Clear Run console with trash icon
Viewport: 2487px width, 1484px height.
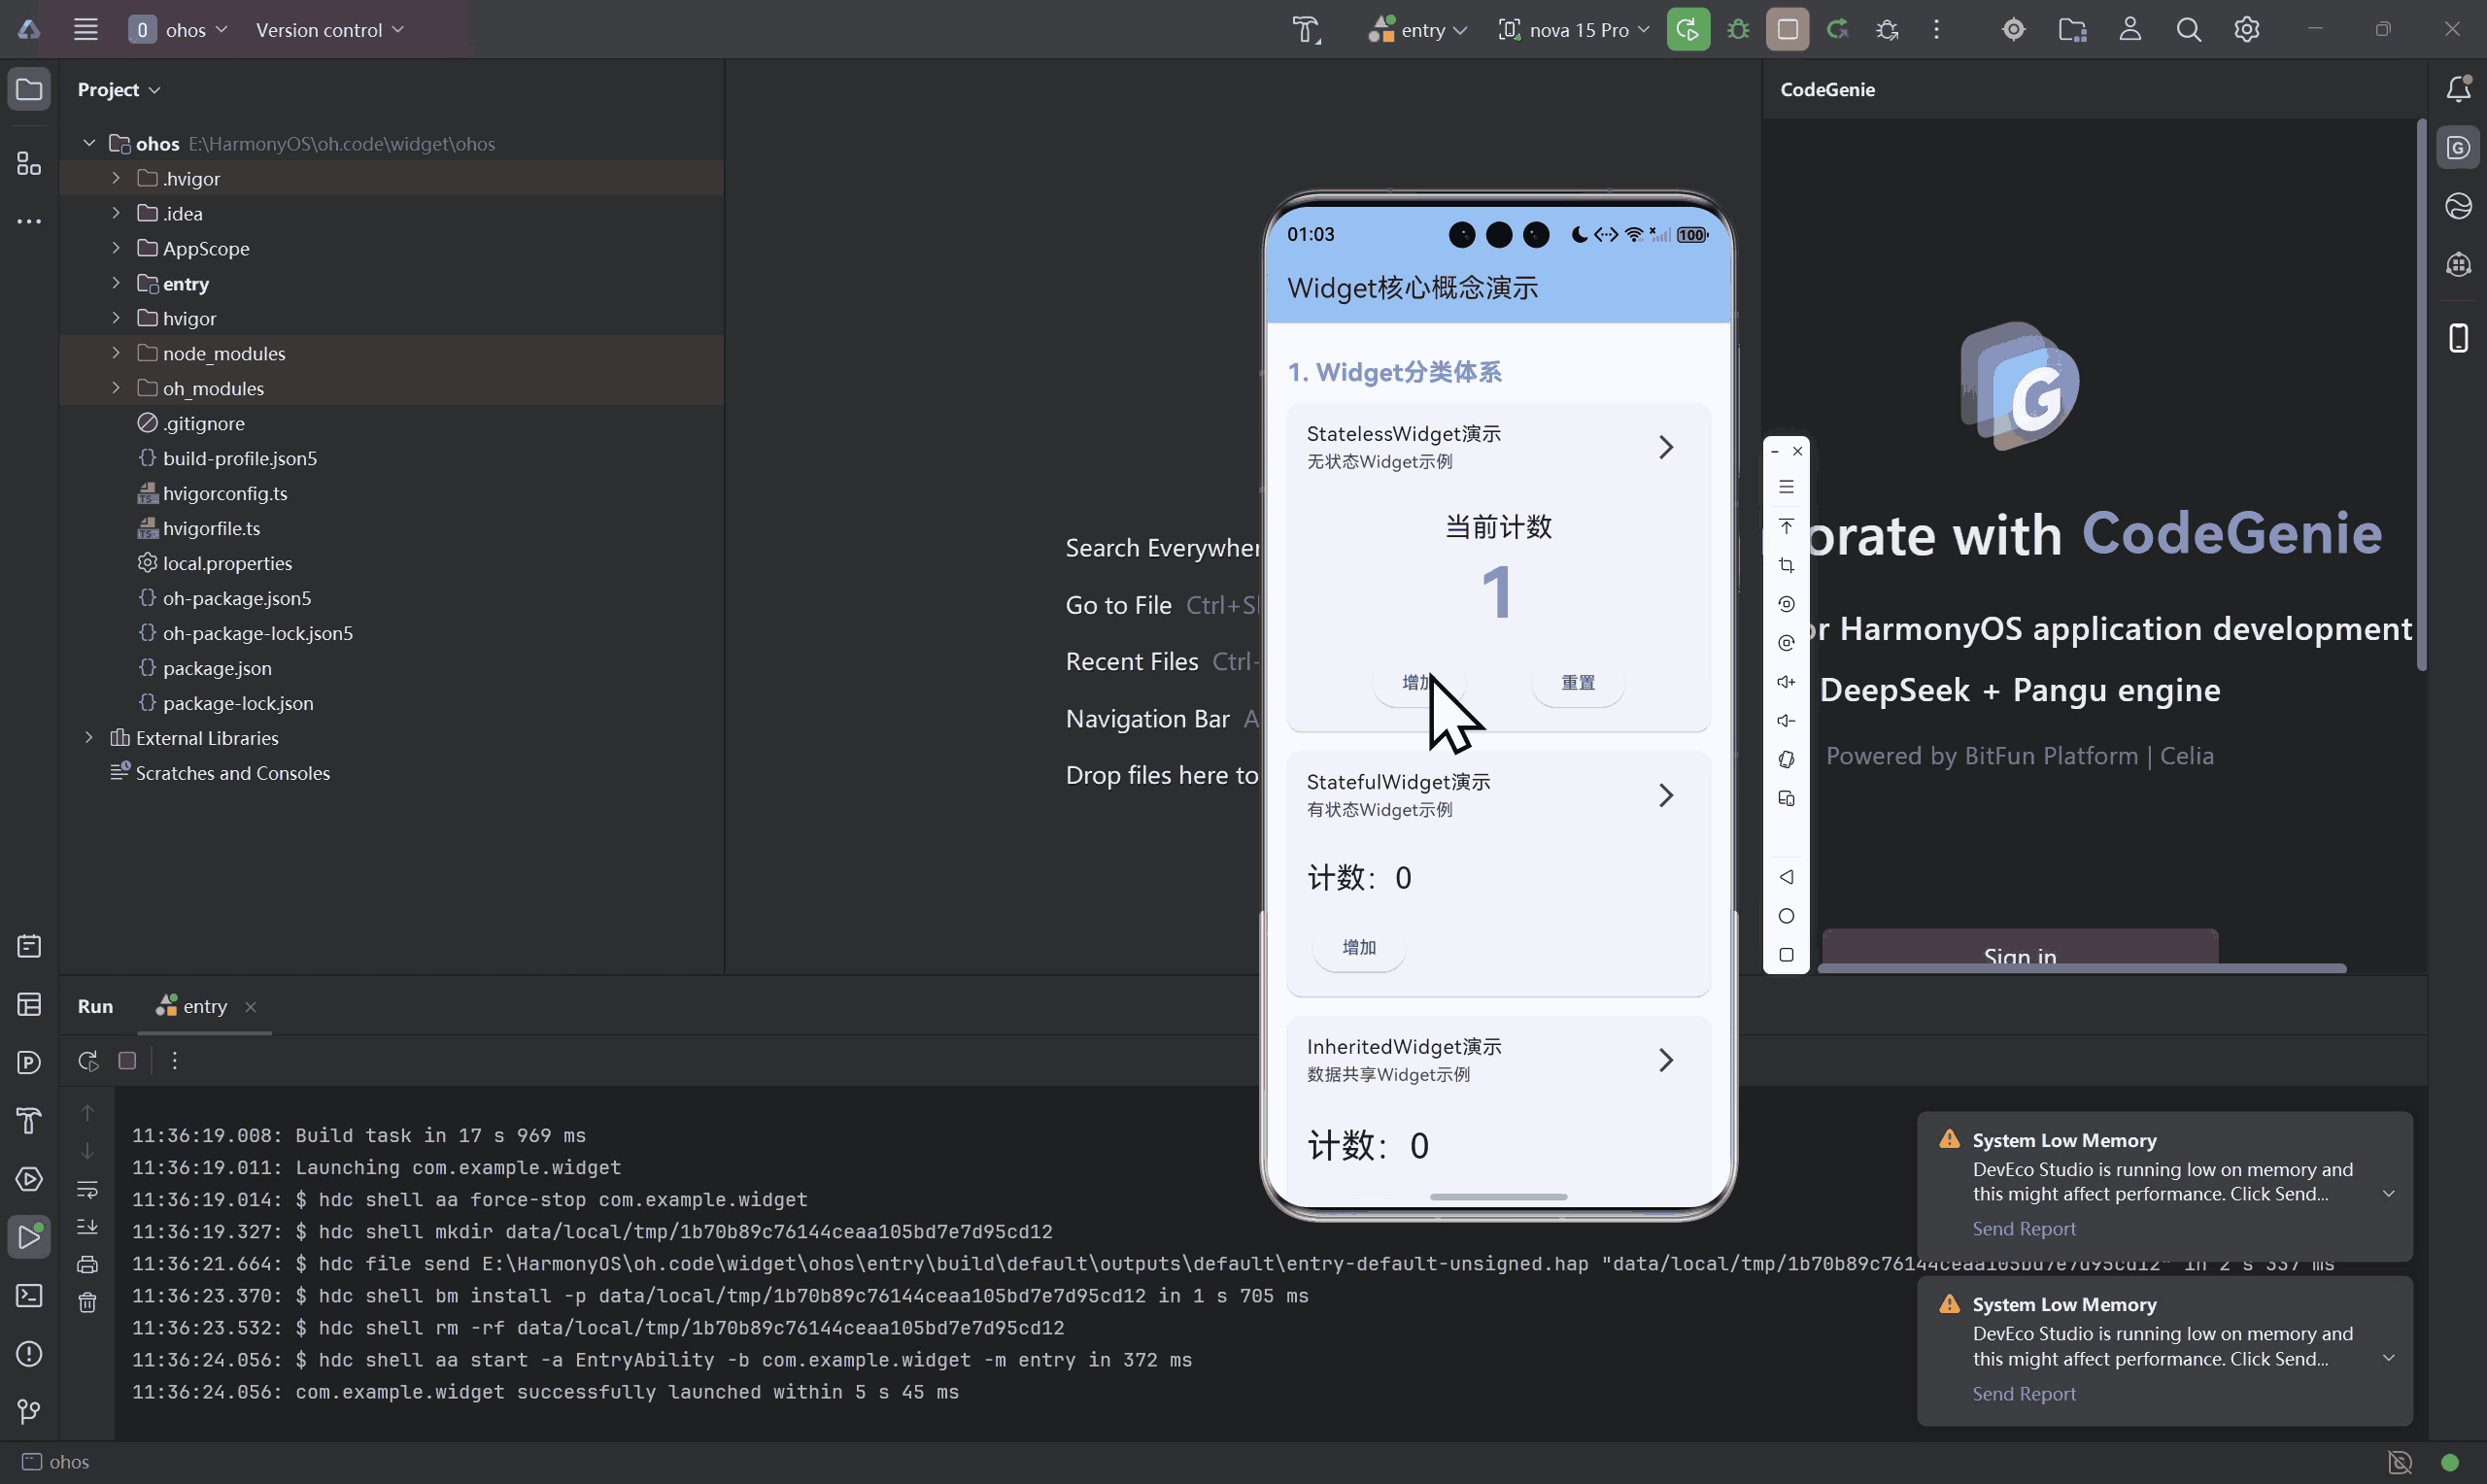(x=88, y=1302)
